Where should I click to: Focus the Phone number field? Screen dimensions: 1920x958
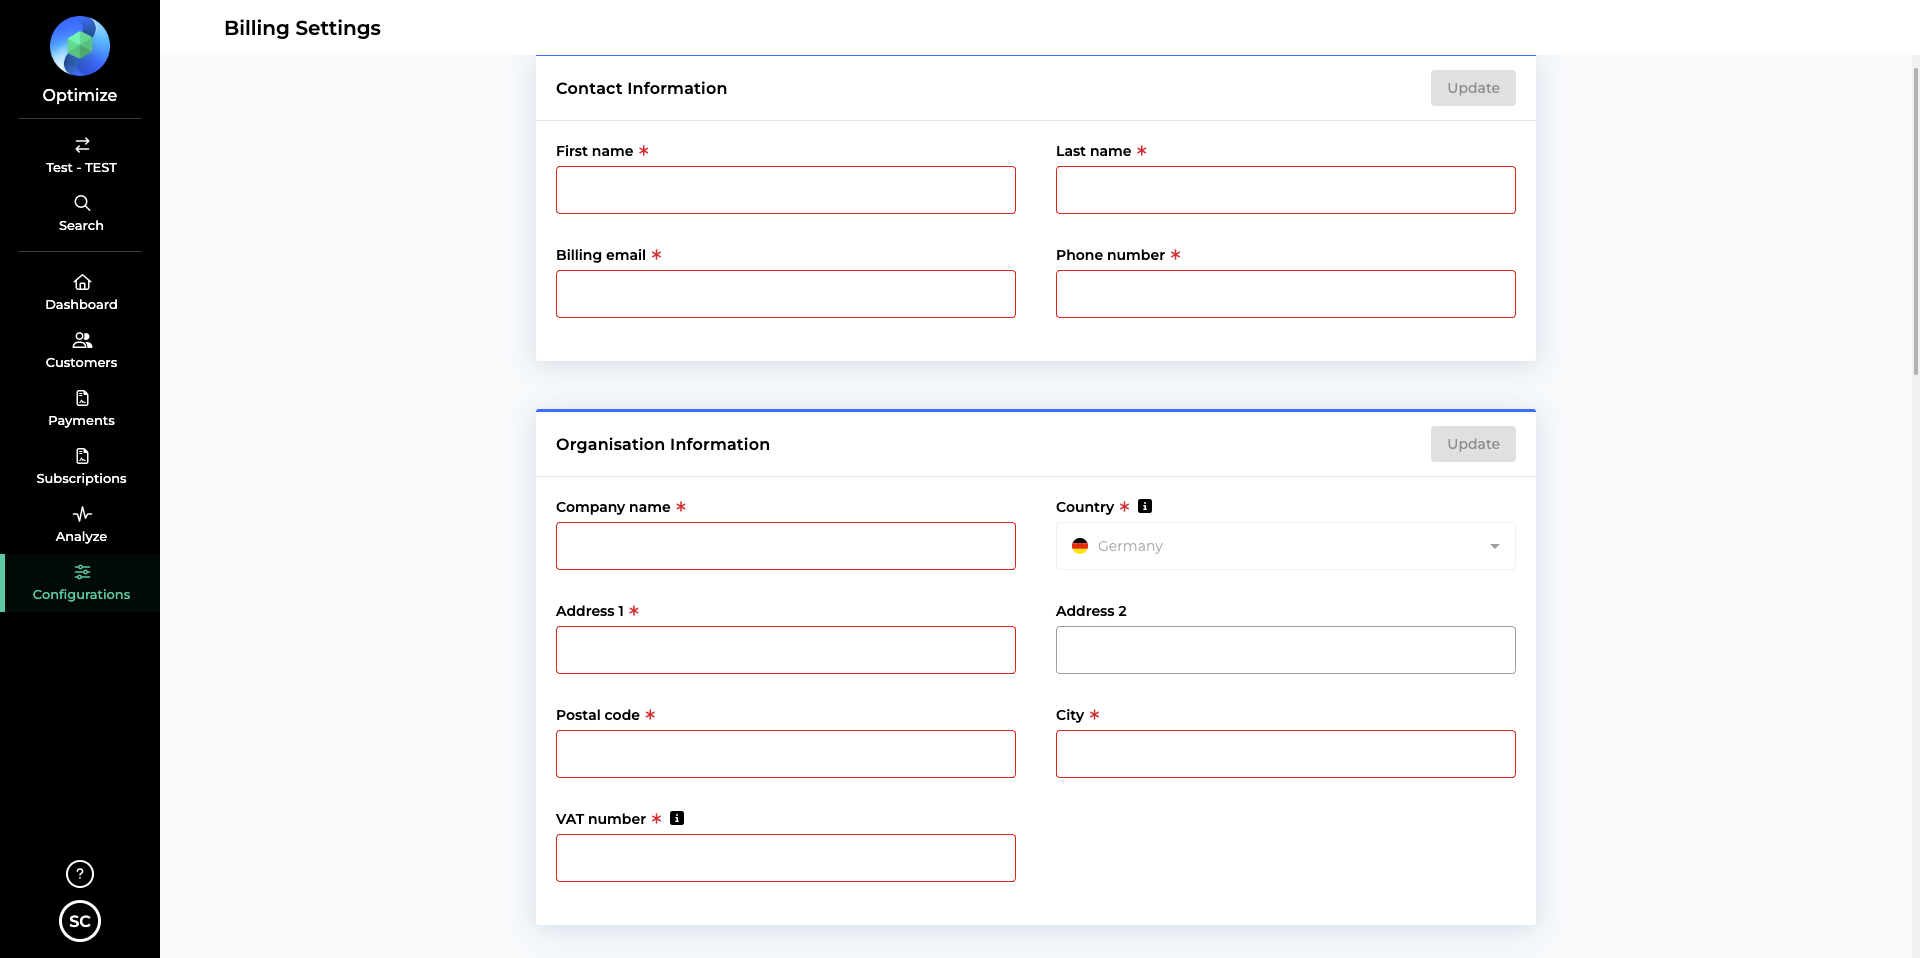1286,294
